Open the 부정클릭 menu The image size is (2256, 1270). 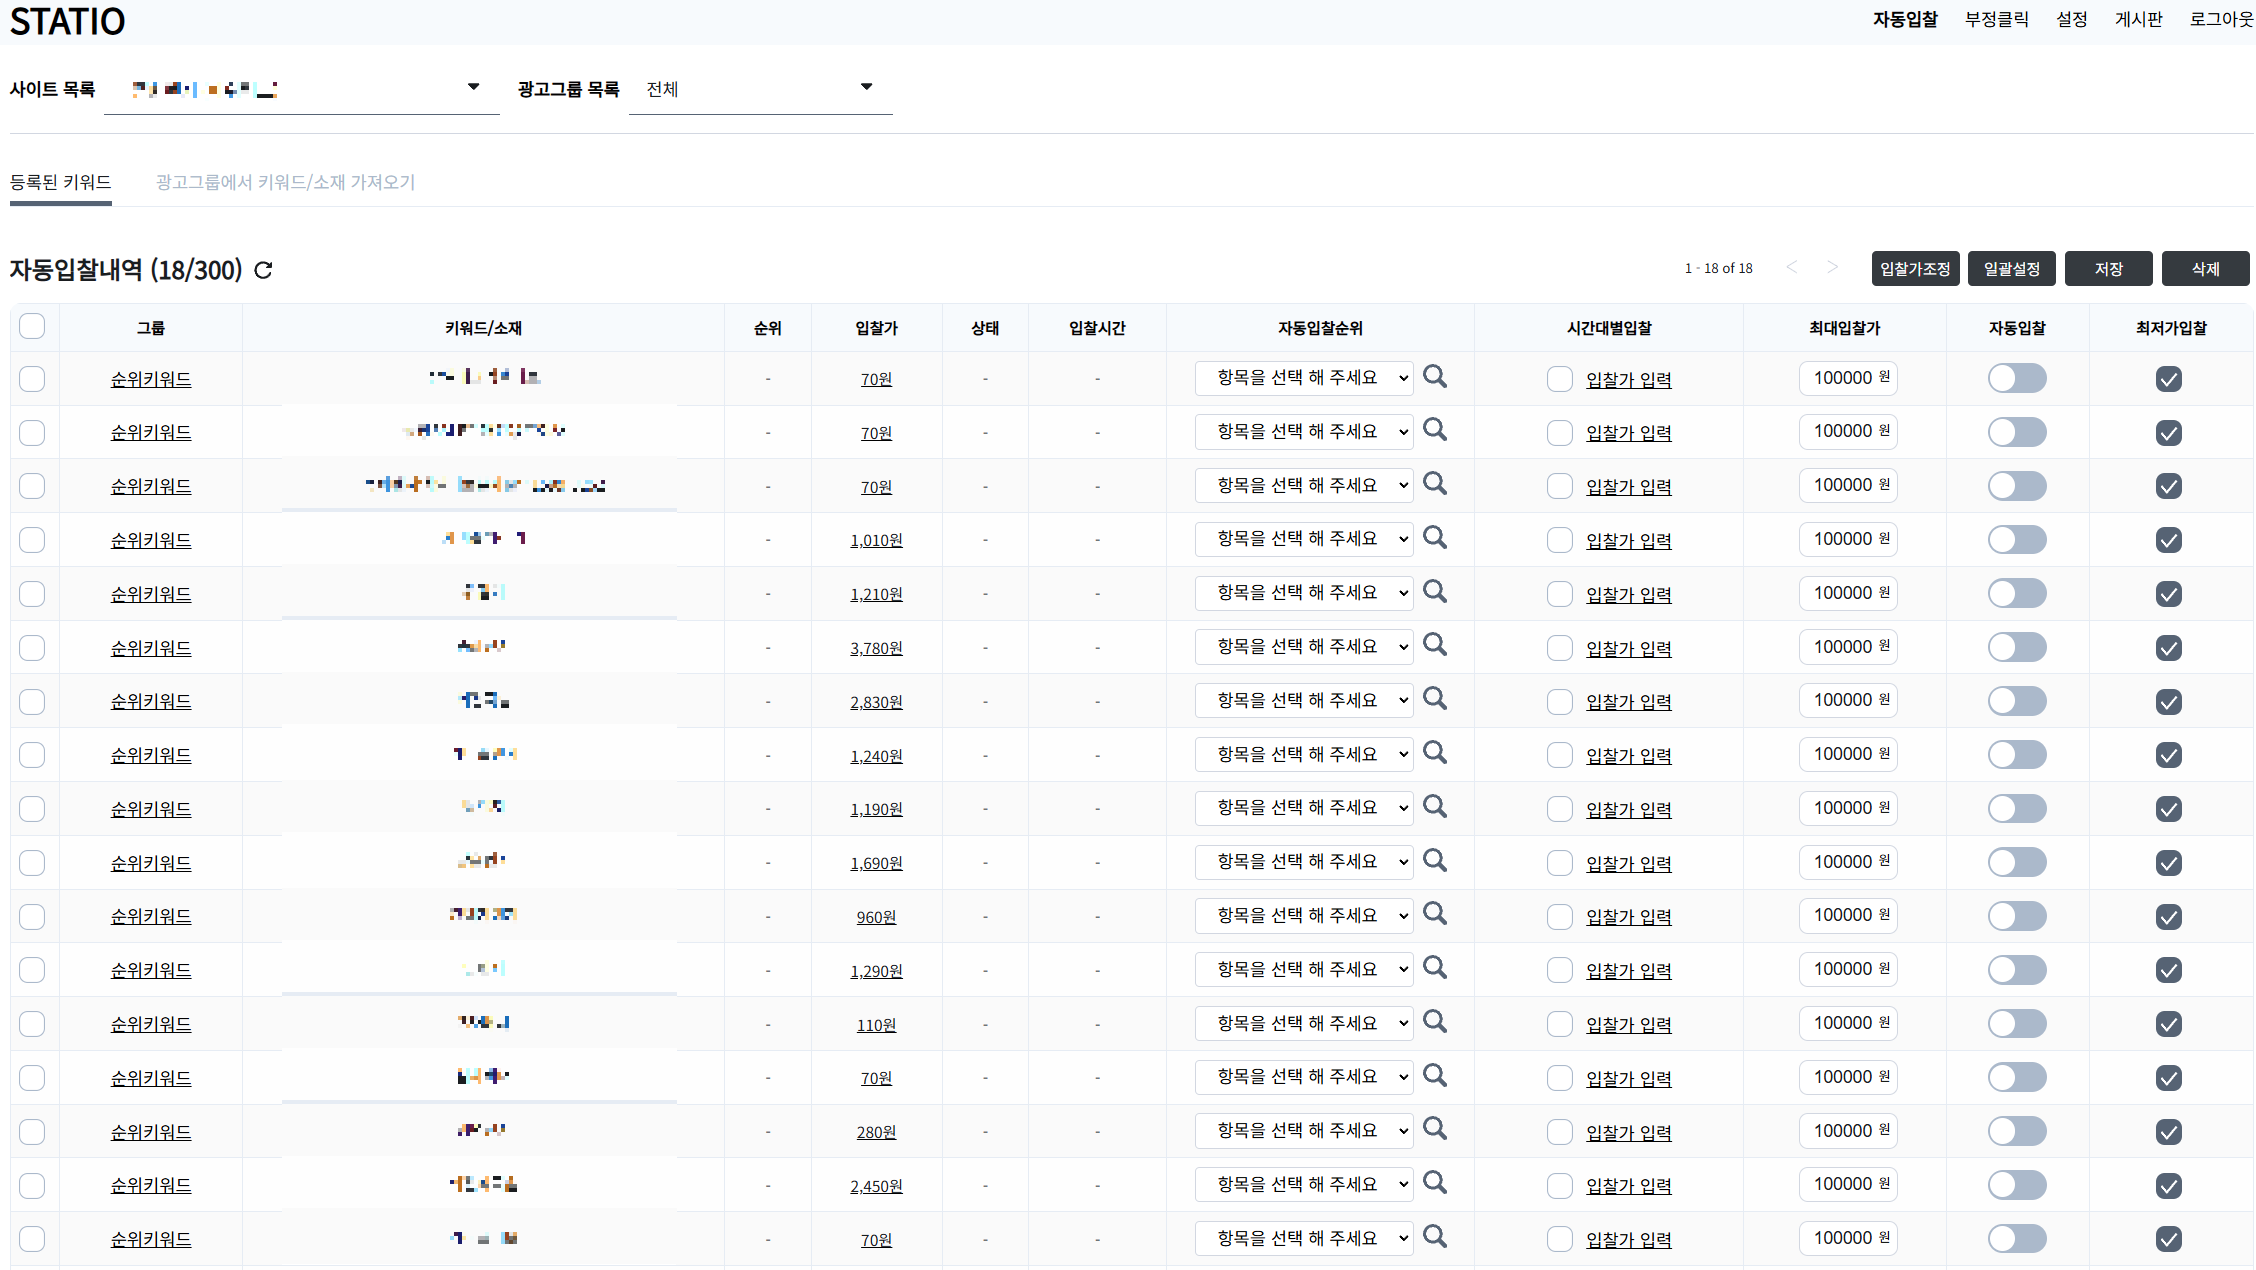[1996, 19]
